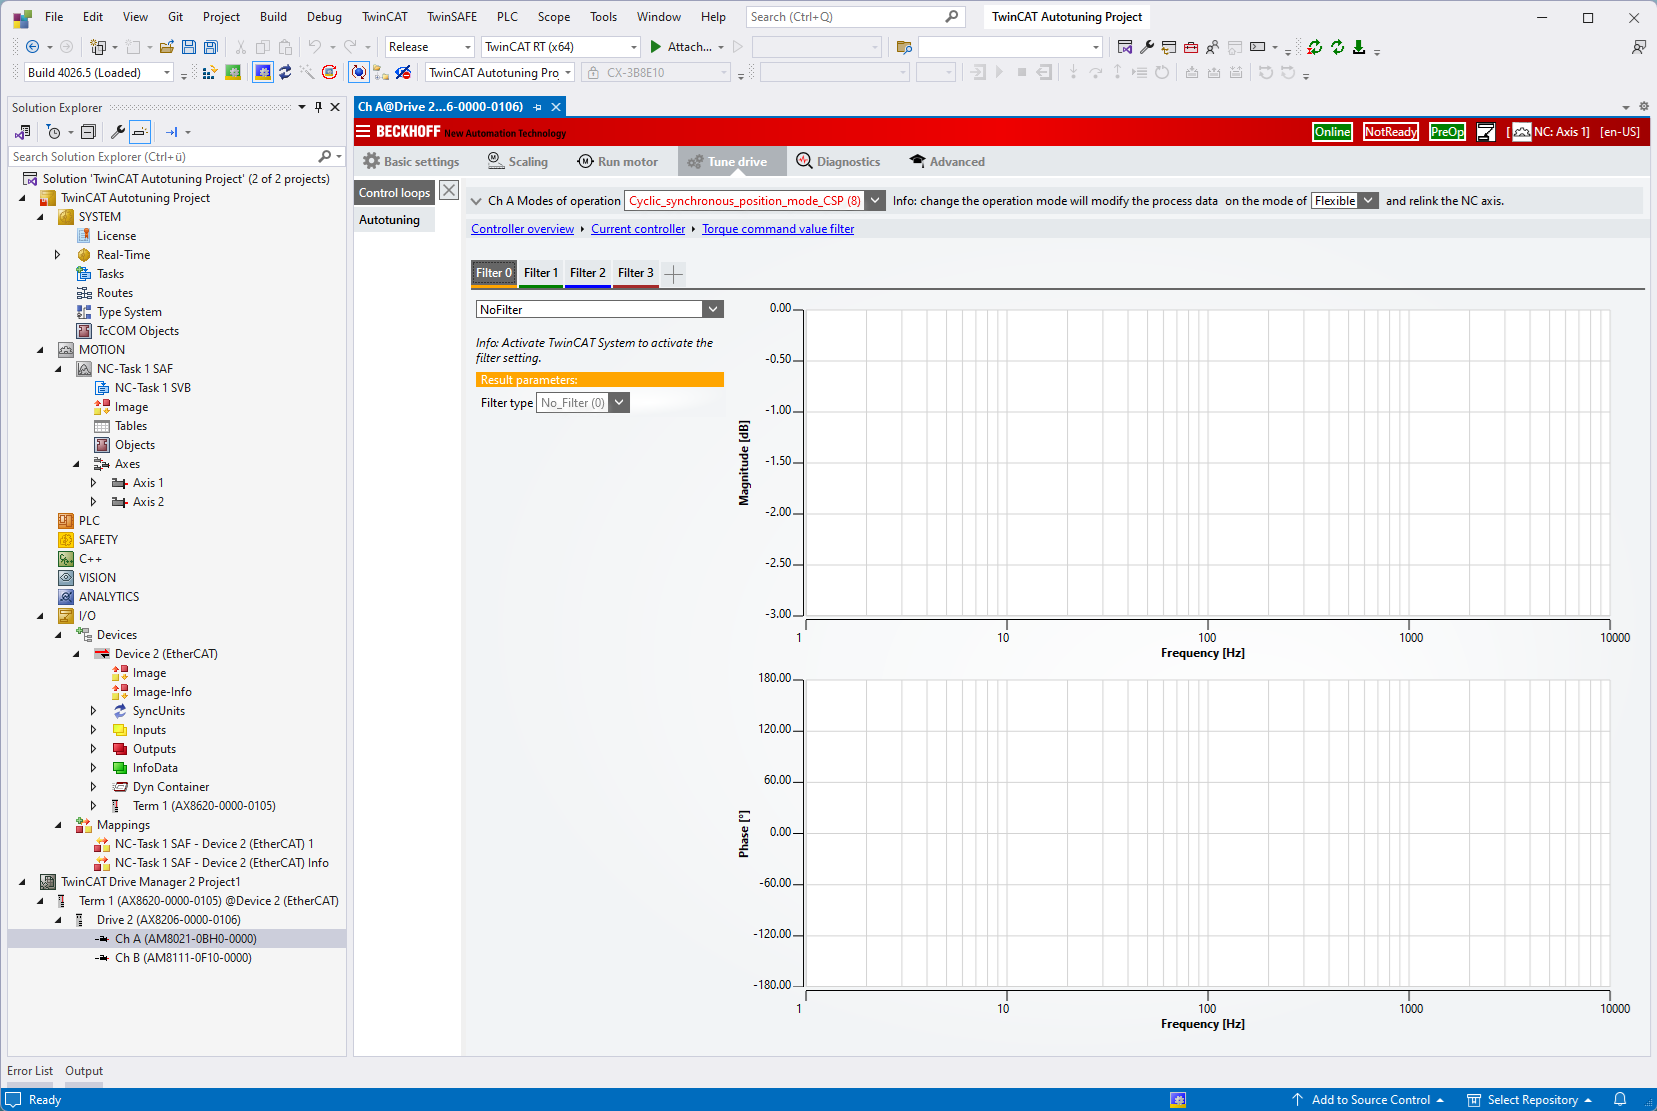This screenshot has height=1111, width=1657.
Task: Select Ch B (AM8111-0F10-0000) tree item
Action: click(x=183, y=958)
